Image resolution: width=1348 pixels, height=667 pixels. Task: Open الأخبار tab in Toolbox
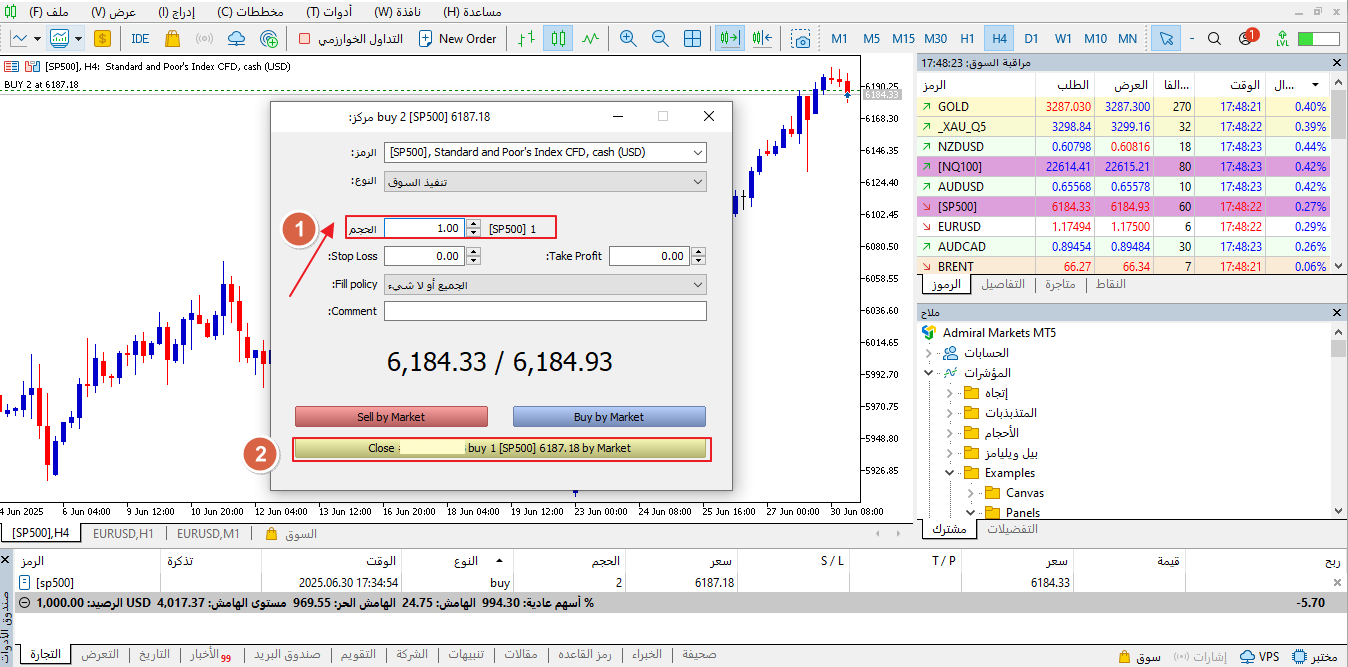point(211,655)
